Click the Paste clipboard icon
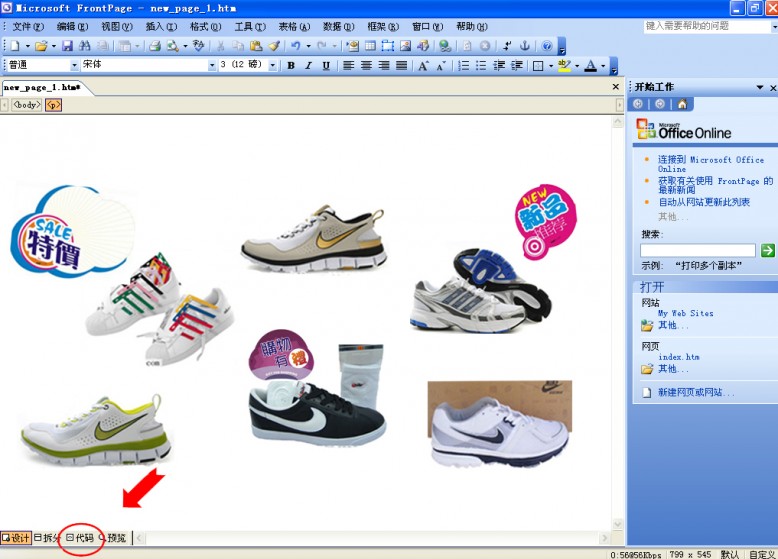This screenshot has height=559, width=778. click(256, 46)
